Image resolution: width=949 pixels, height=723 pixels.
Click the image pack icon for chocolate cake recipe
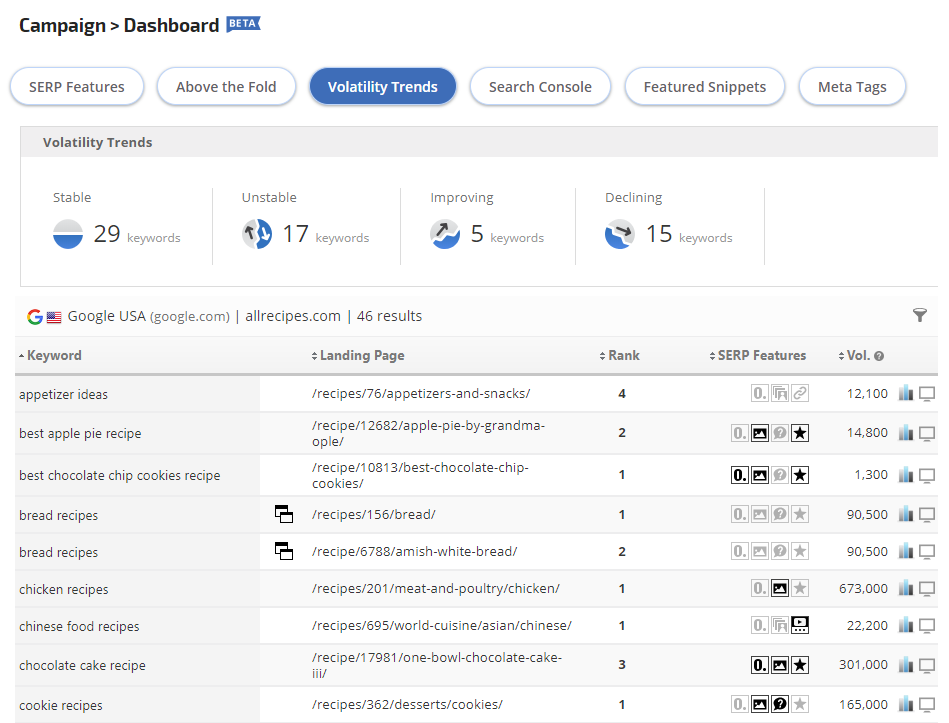780,665
